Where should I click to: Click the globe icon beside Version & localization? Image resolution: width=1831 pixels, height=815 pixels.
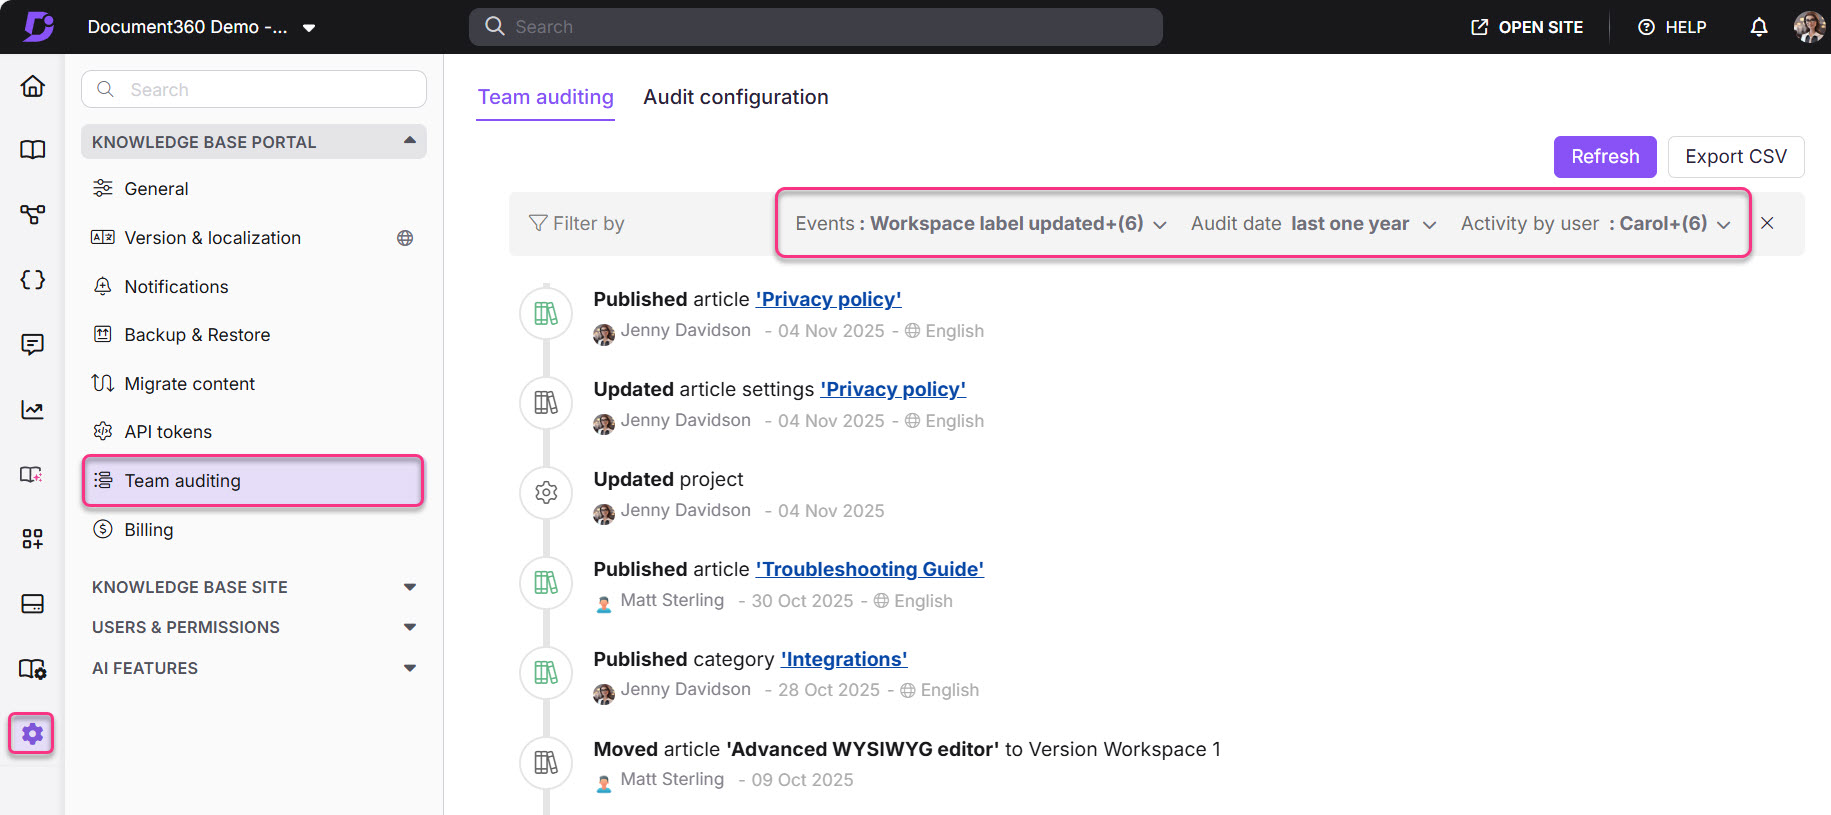[405, 238]
